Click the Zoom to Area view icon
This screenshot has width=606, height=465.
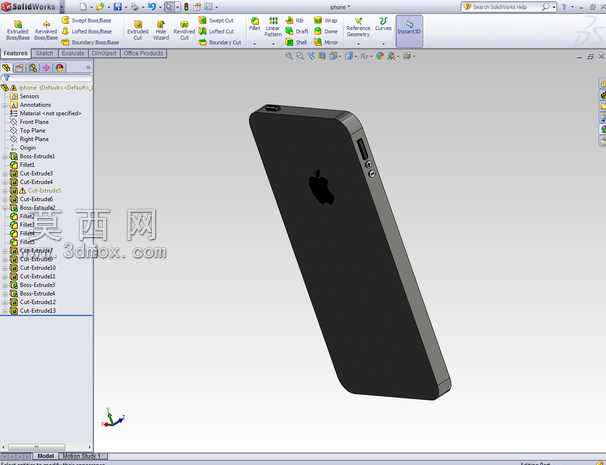[x=300, y=56]
